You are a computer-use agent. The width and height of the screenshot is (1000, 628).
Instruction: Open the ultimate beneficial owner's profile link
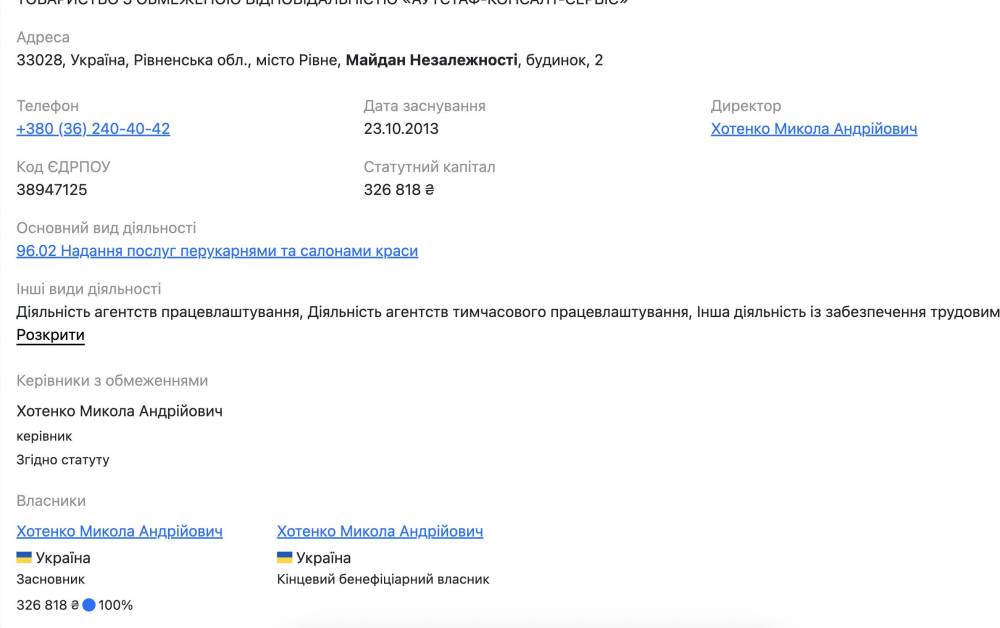click(379, 531)
